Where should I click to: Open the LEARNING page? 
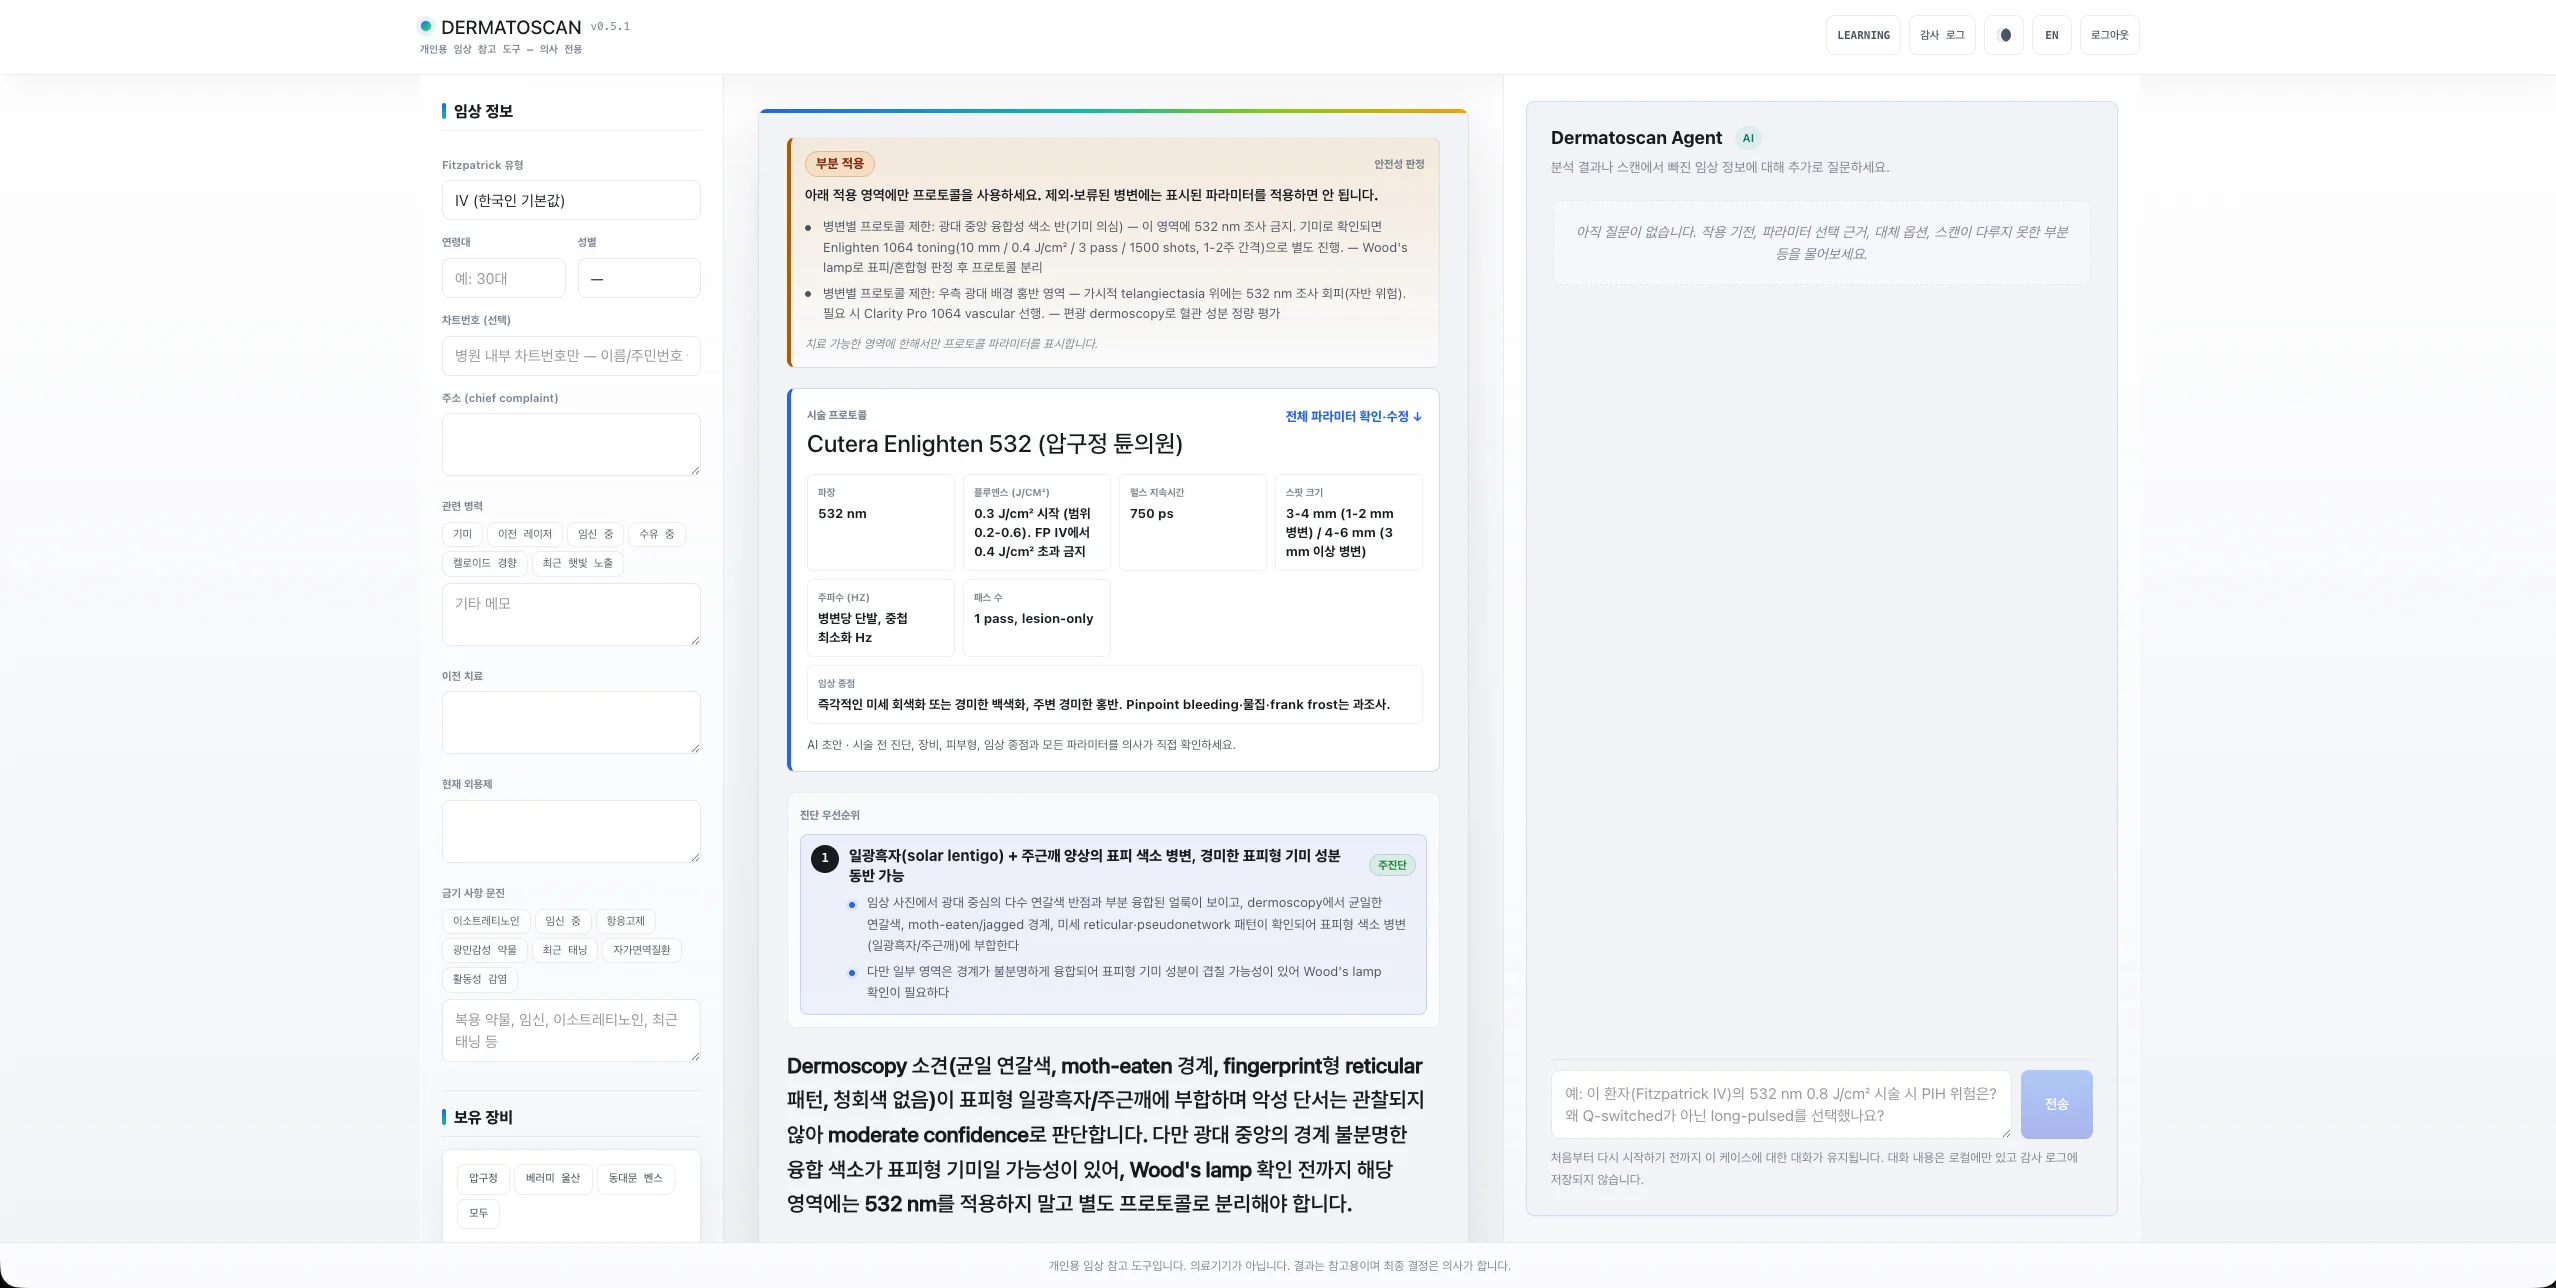(1863, 35)
